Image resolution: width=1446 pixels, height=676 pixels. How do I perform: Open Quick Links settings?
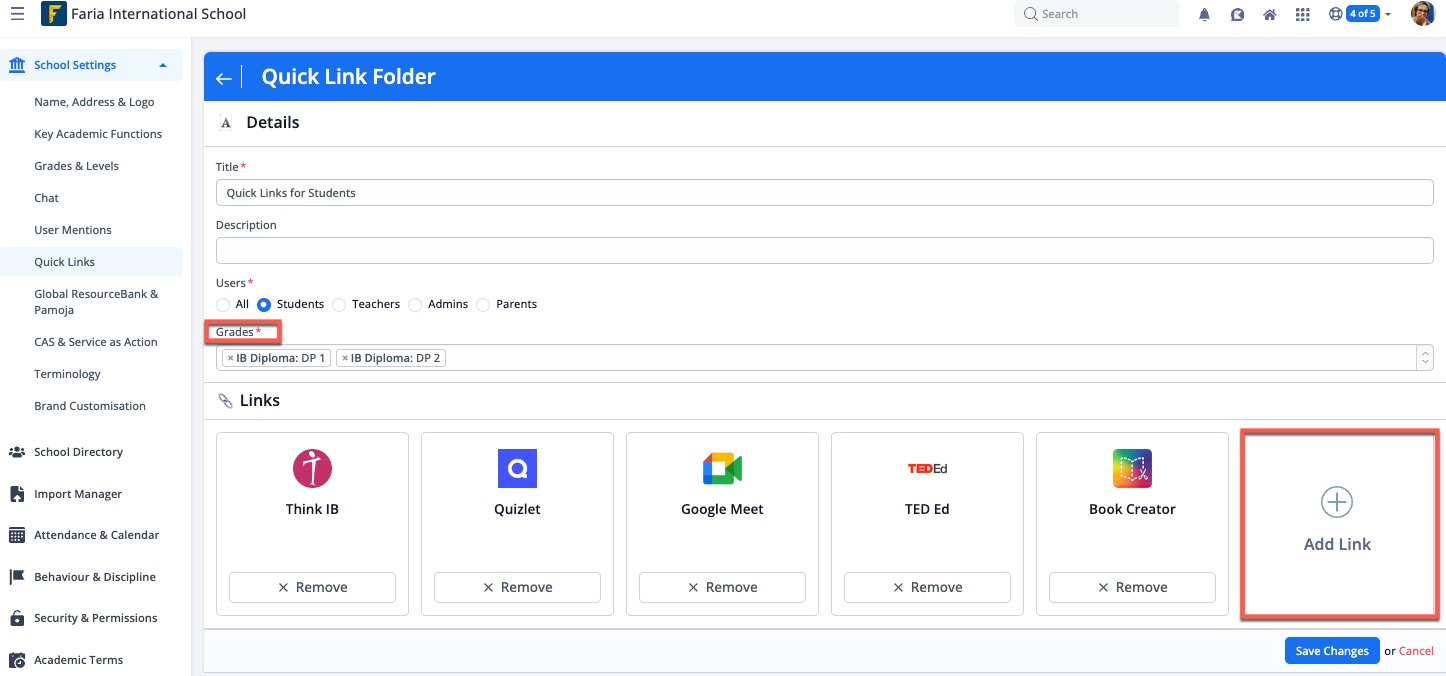(65, 262)
